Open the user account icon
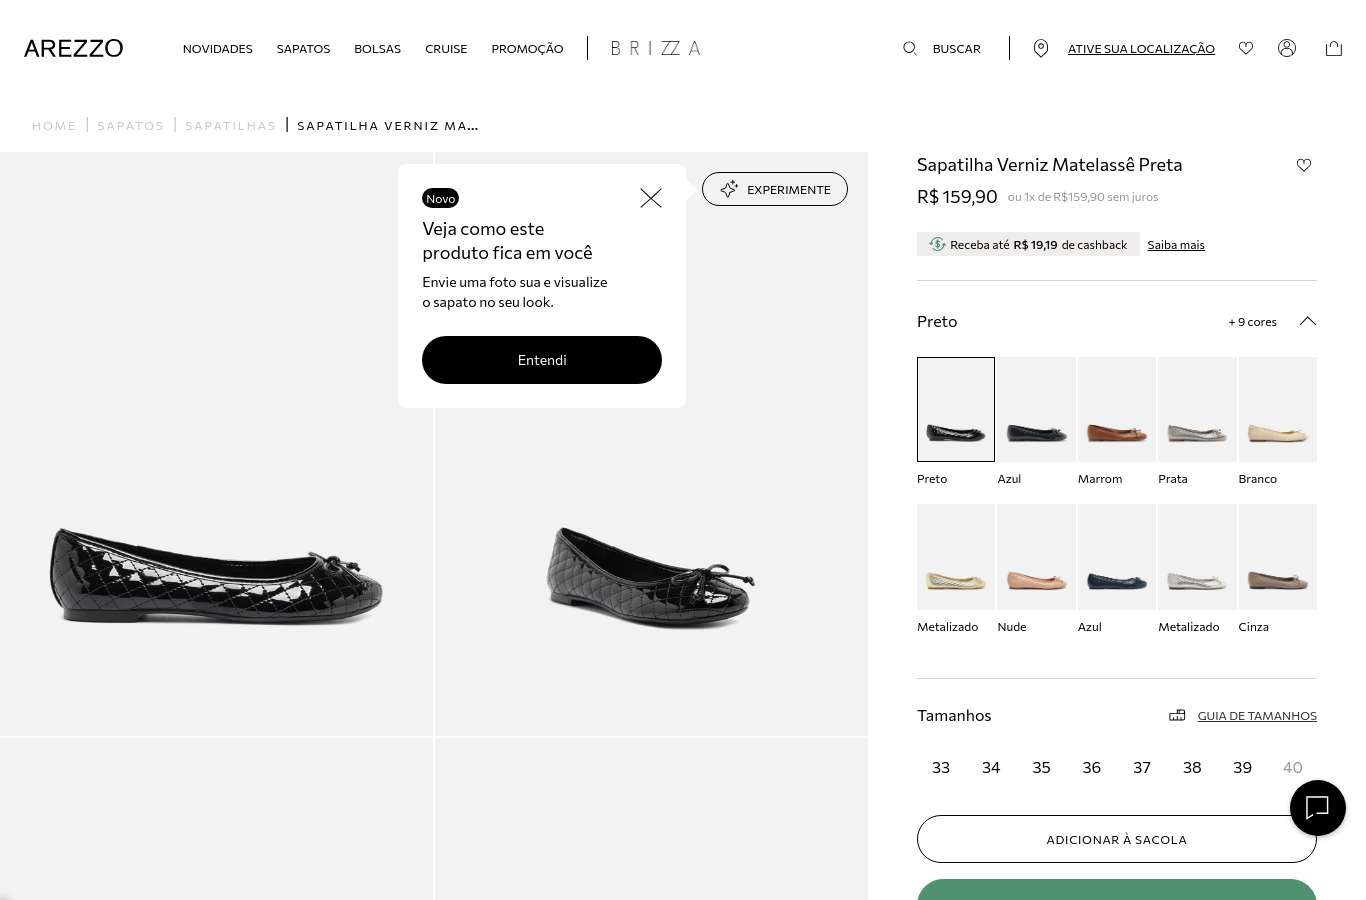 [1287, 48]
